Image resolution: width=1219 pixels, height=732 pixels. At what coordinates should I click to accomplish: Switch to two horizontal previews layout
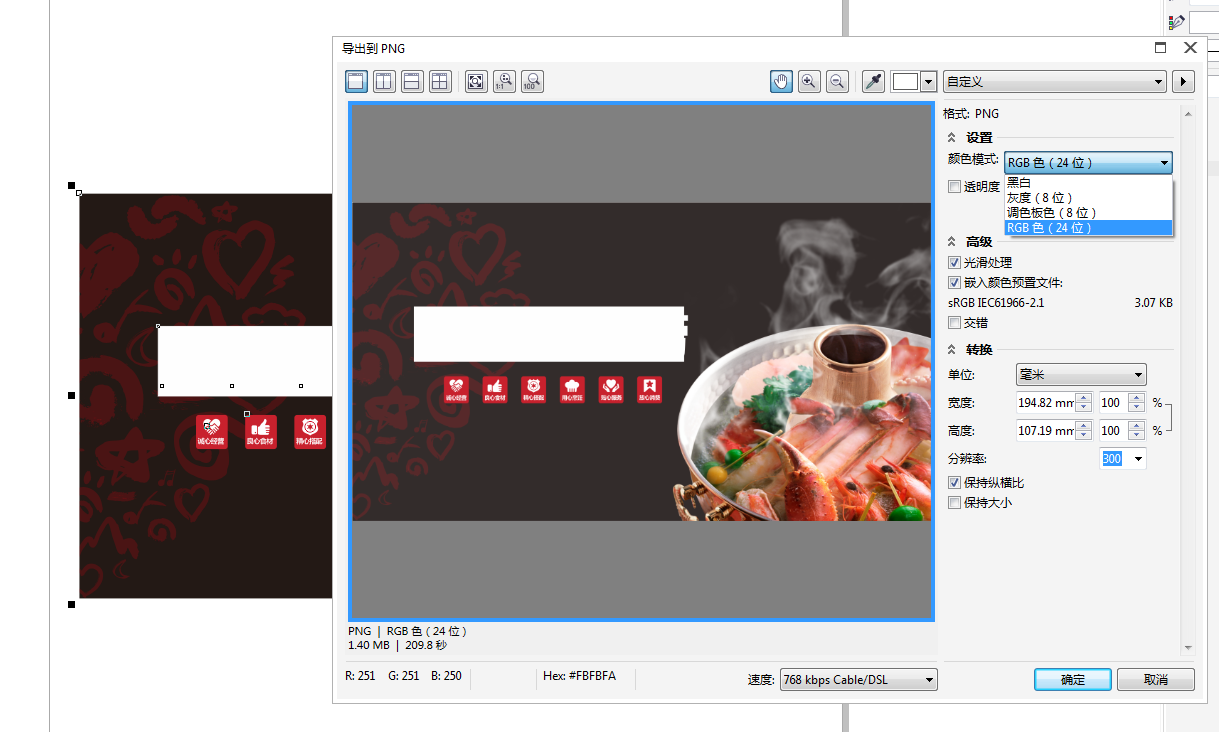(x=412, y=82)
